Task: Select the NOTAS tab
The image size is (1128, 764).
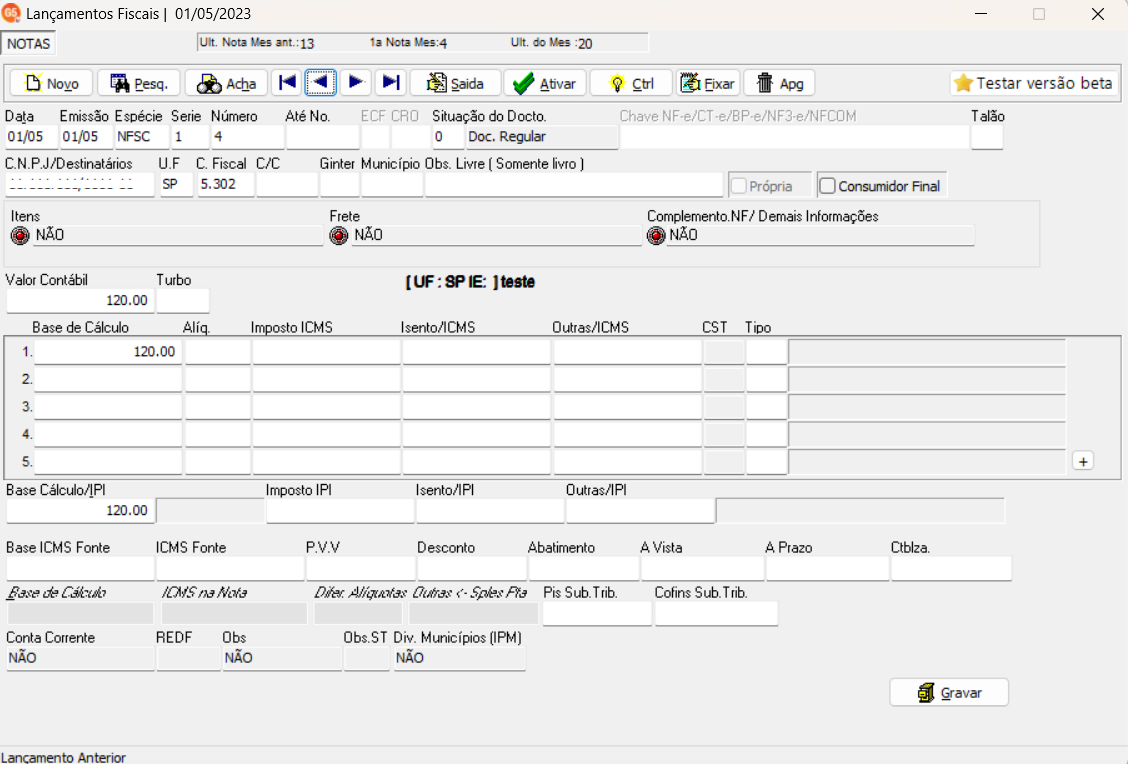Action: point(29,44)
